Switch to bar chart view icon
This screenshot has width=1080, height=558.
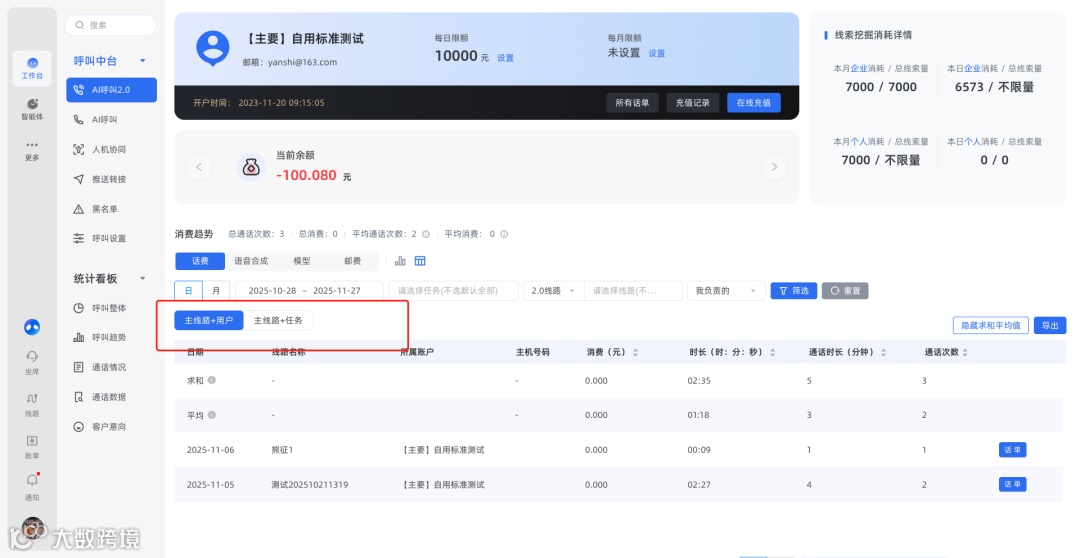click(400, 261)
